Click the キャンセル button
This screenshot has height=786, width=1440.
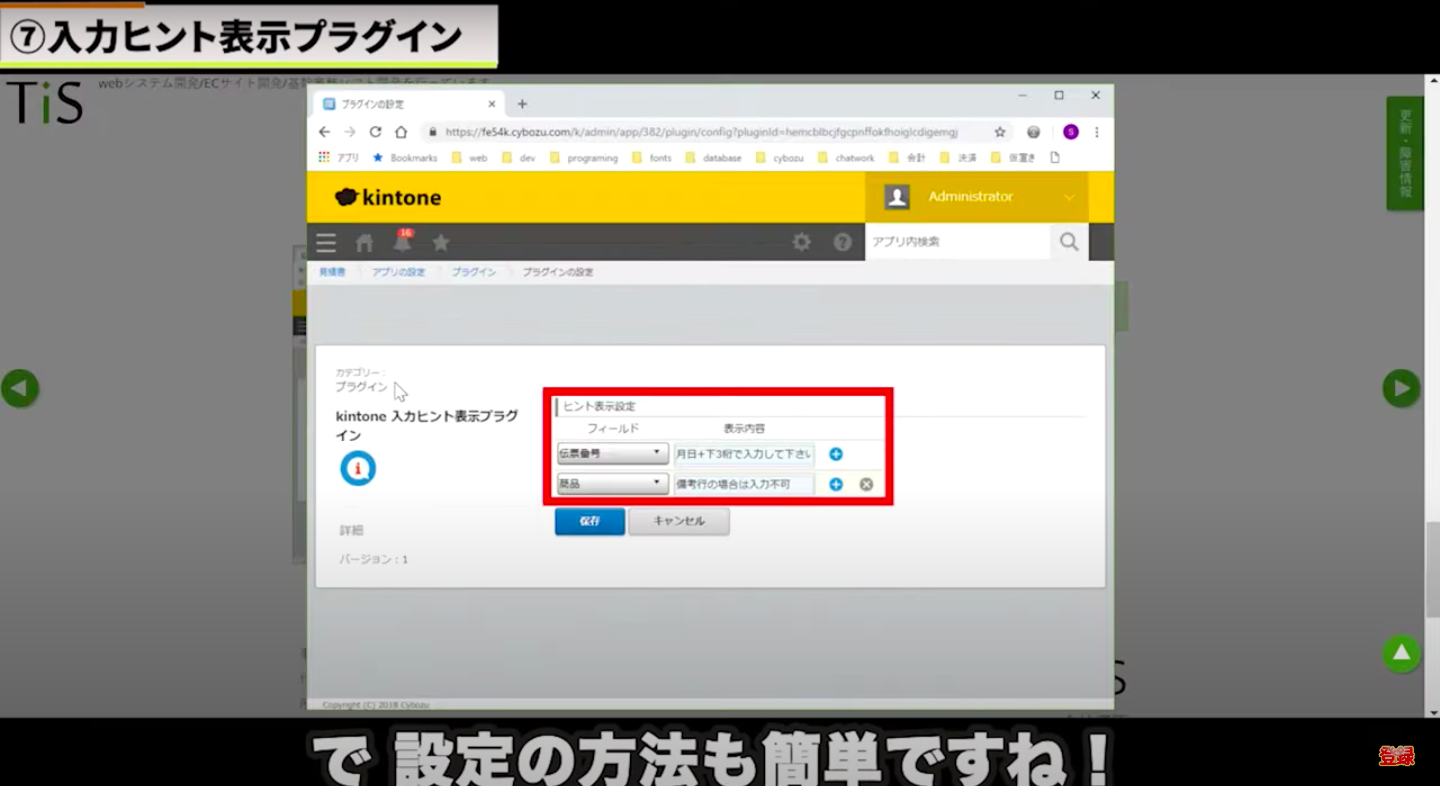click(678, 521)
